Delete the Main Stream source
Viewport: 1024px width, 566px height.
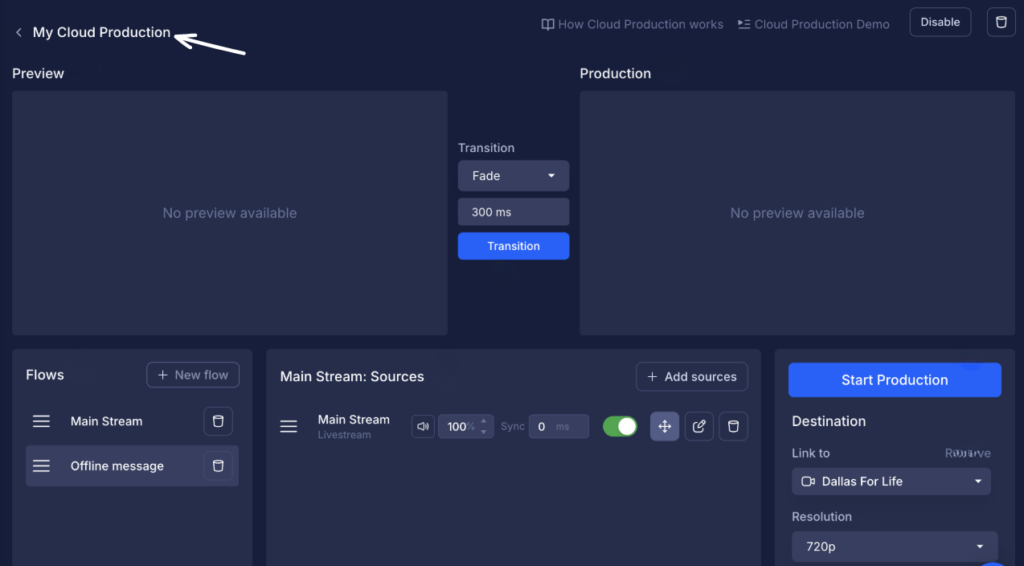pyautogui.click(x=733, y=426)
